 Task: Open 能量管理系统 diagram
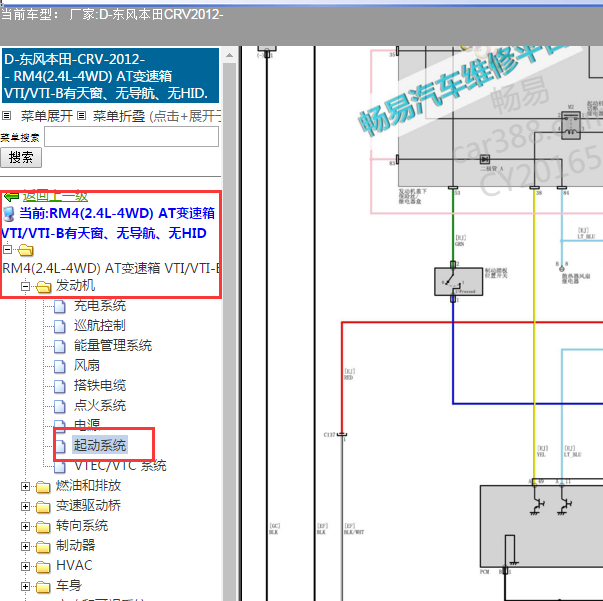[x=113, y=346]
